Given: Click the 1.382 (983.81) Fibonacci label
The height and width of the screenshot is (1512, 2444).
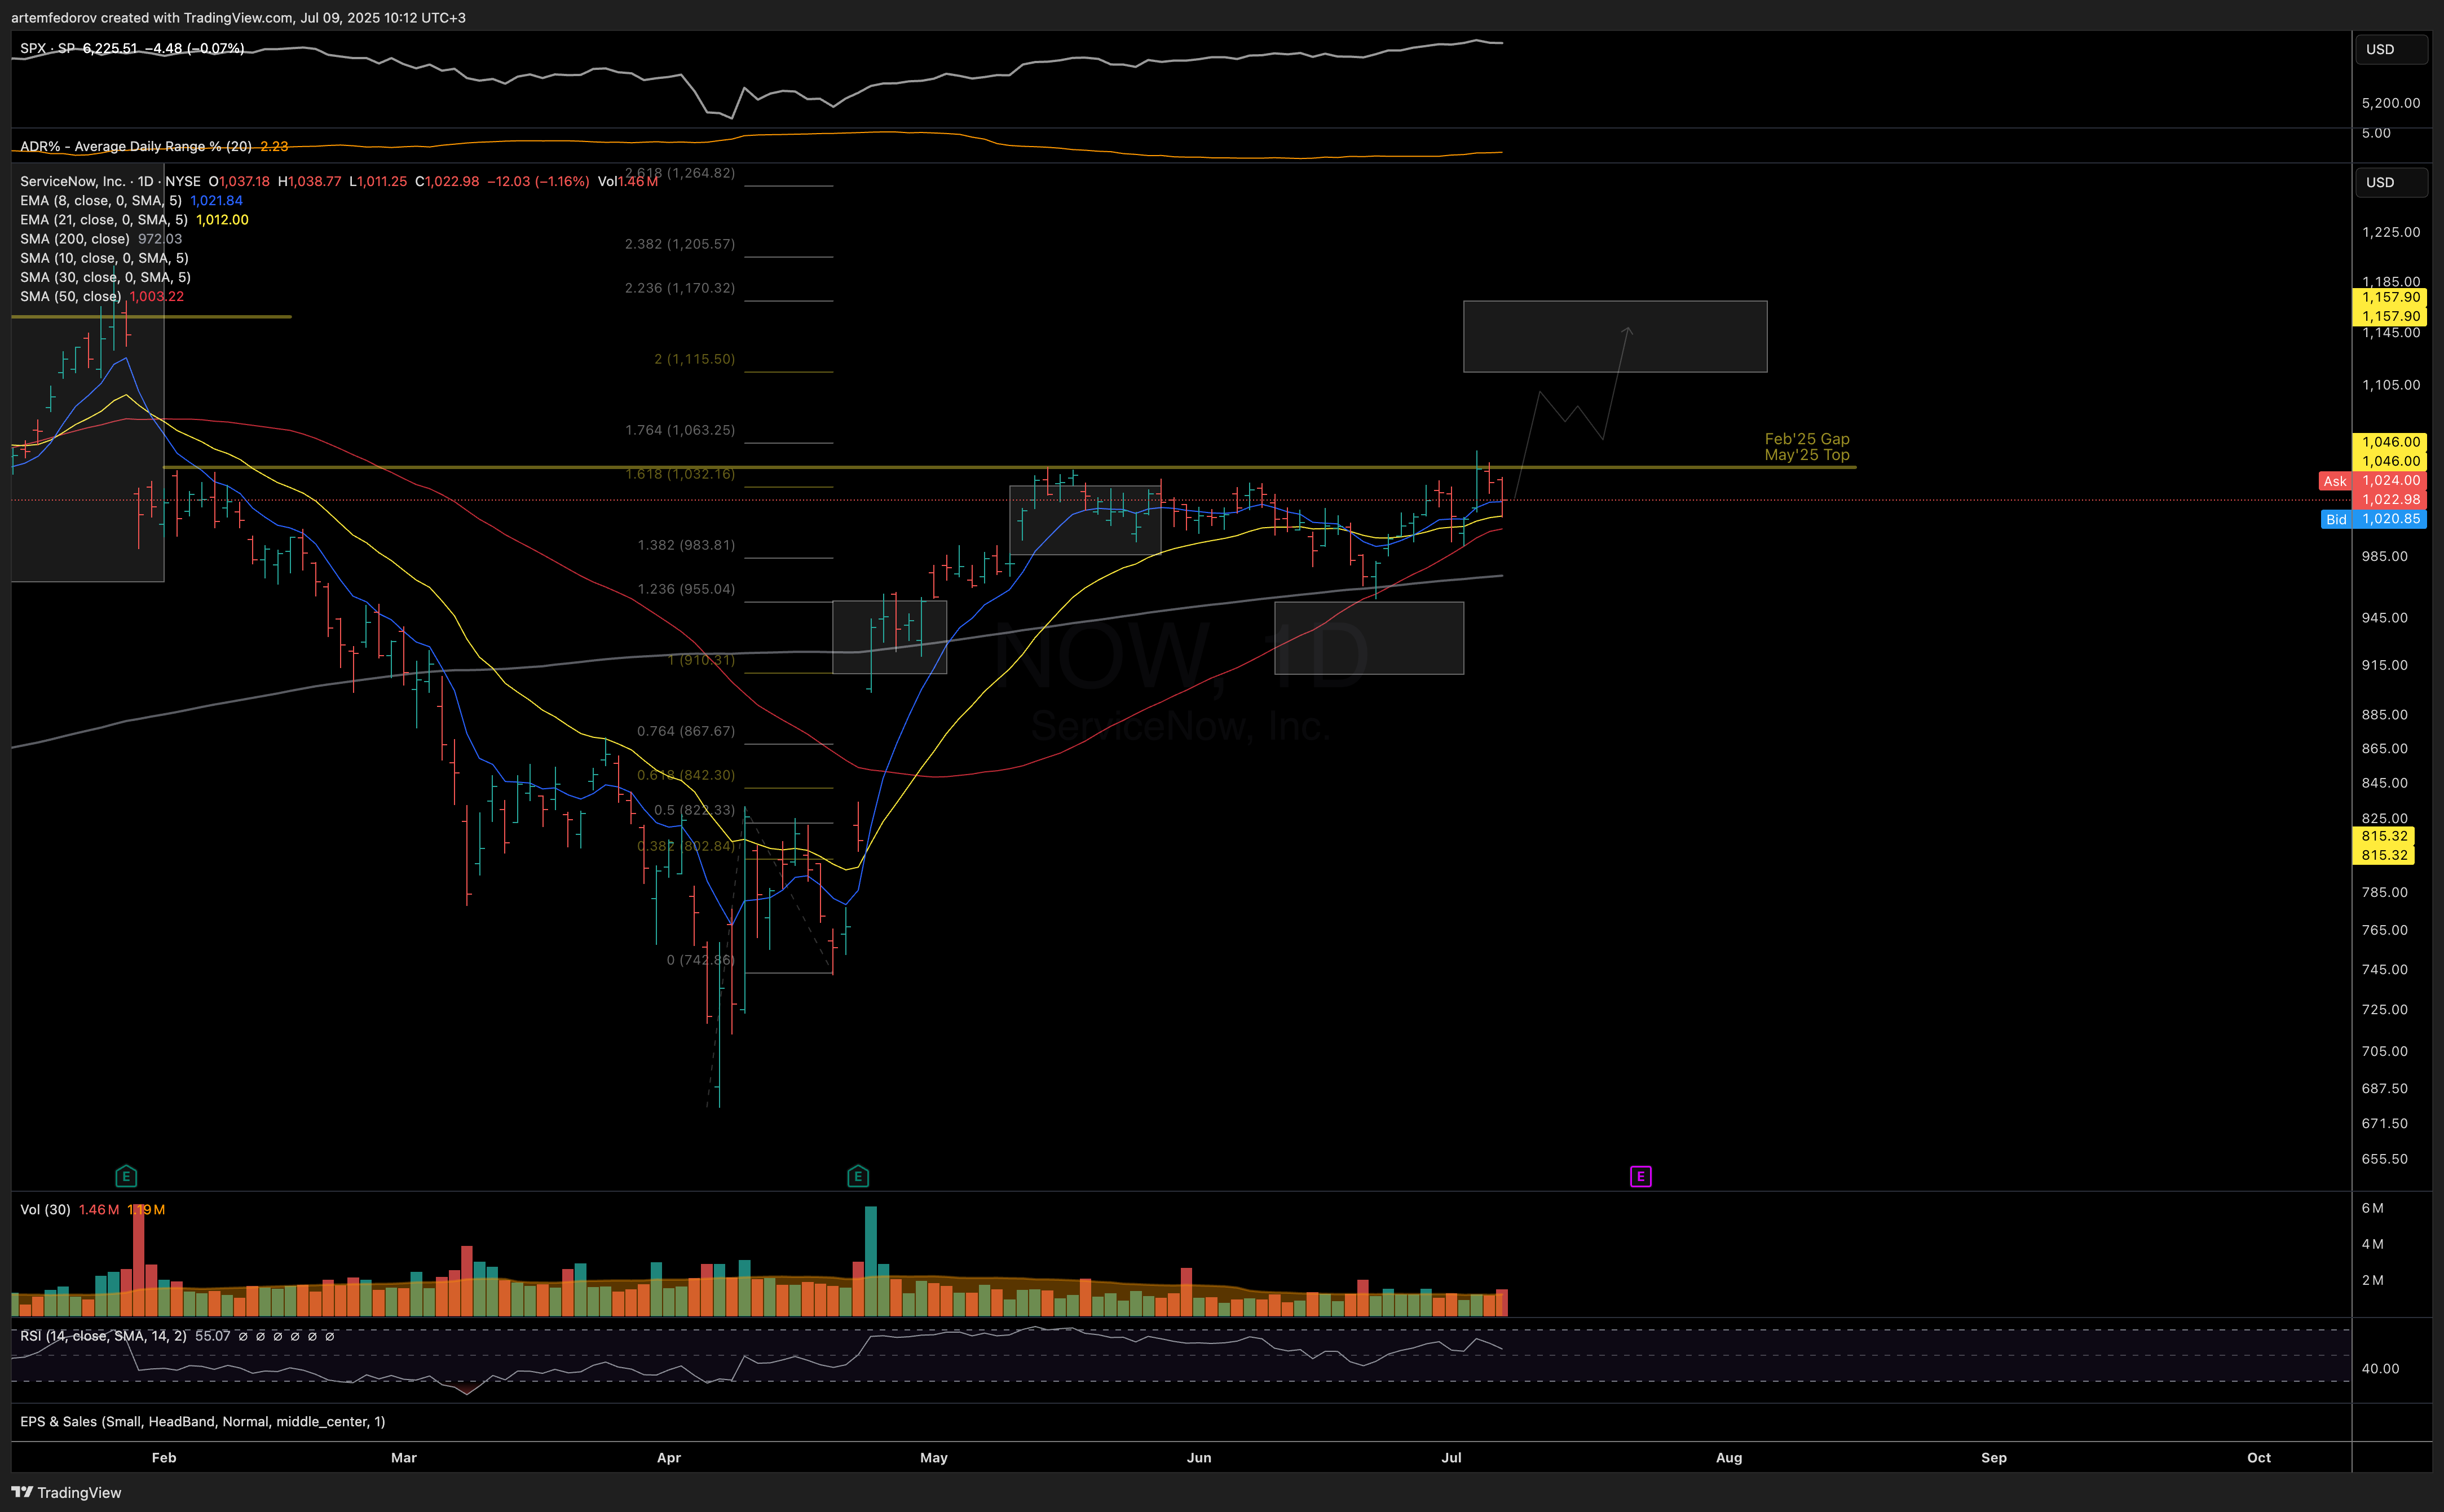Looking at the screenshot, I should [686, 545].
